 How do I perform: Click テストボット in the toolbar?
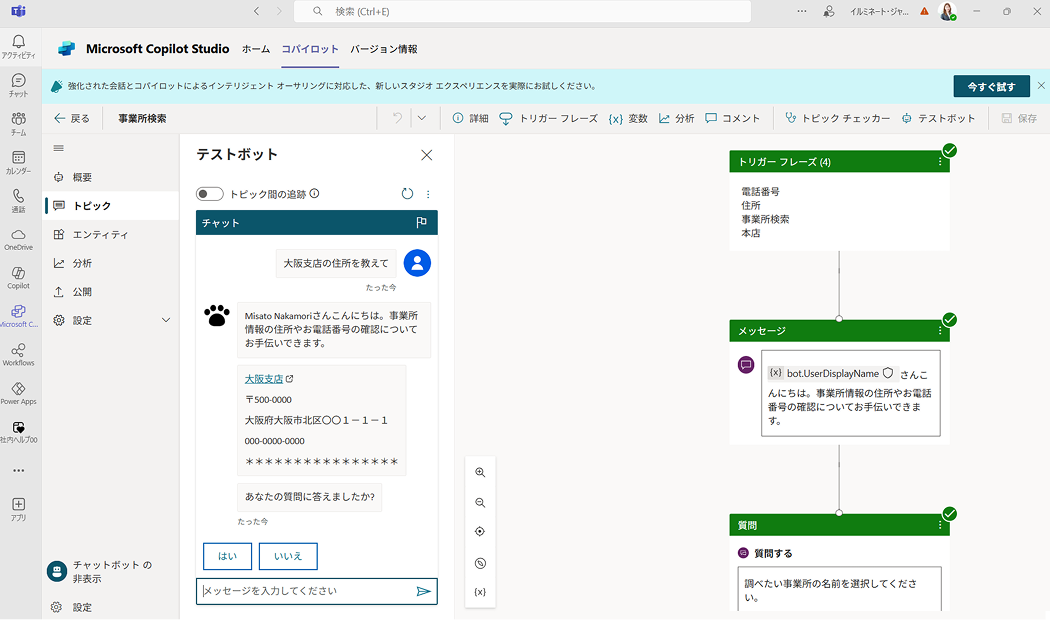(x=938, y=119)
